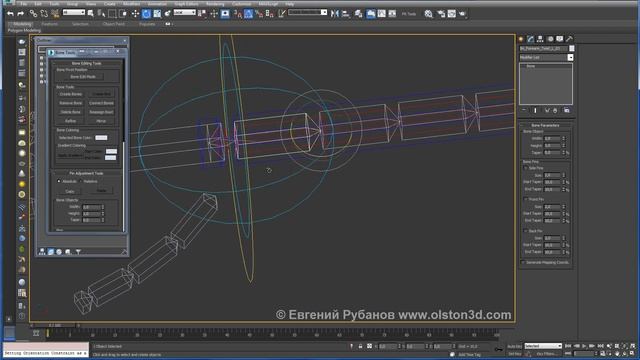Screen dimensions: 640x360
Task: Activate the Select and Scale tool
Action: (x=157, y=14)
